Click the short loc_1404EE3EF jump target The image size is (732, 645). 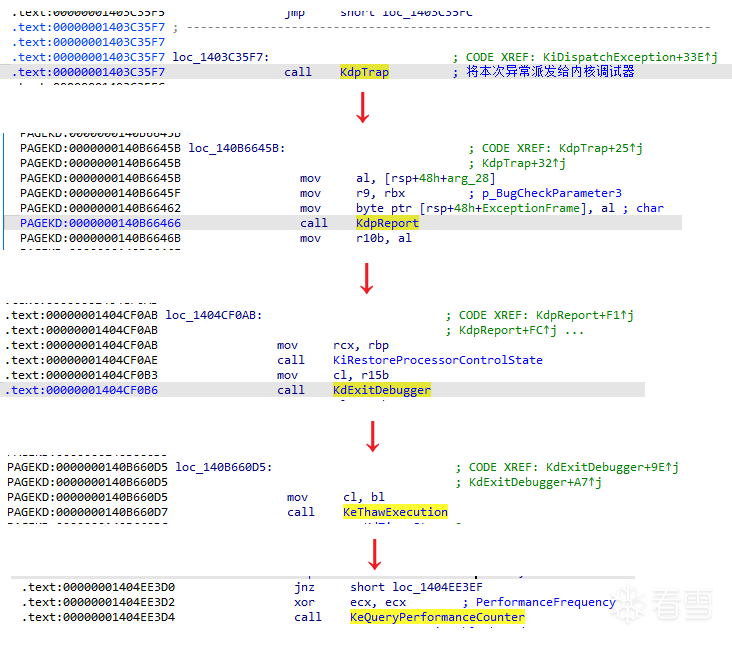[x=416, y=587]
